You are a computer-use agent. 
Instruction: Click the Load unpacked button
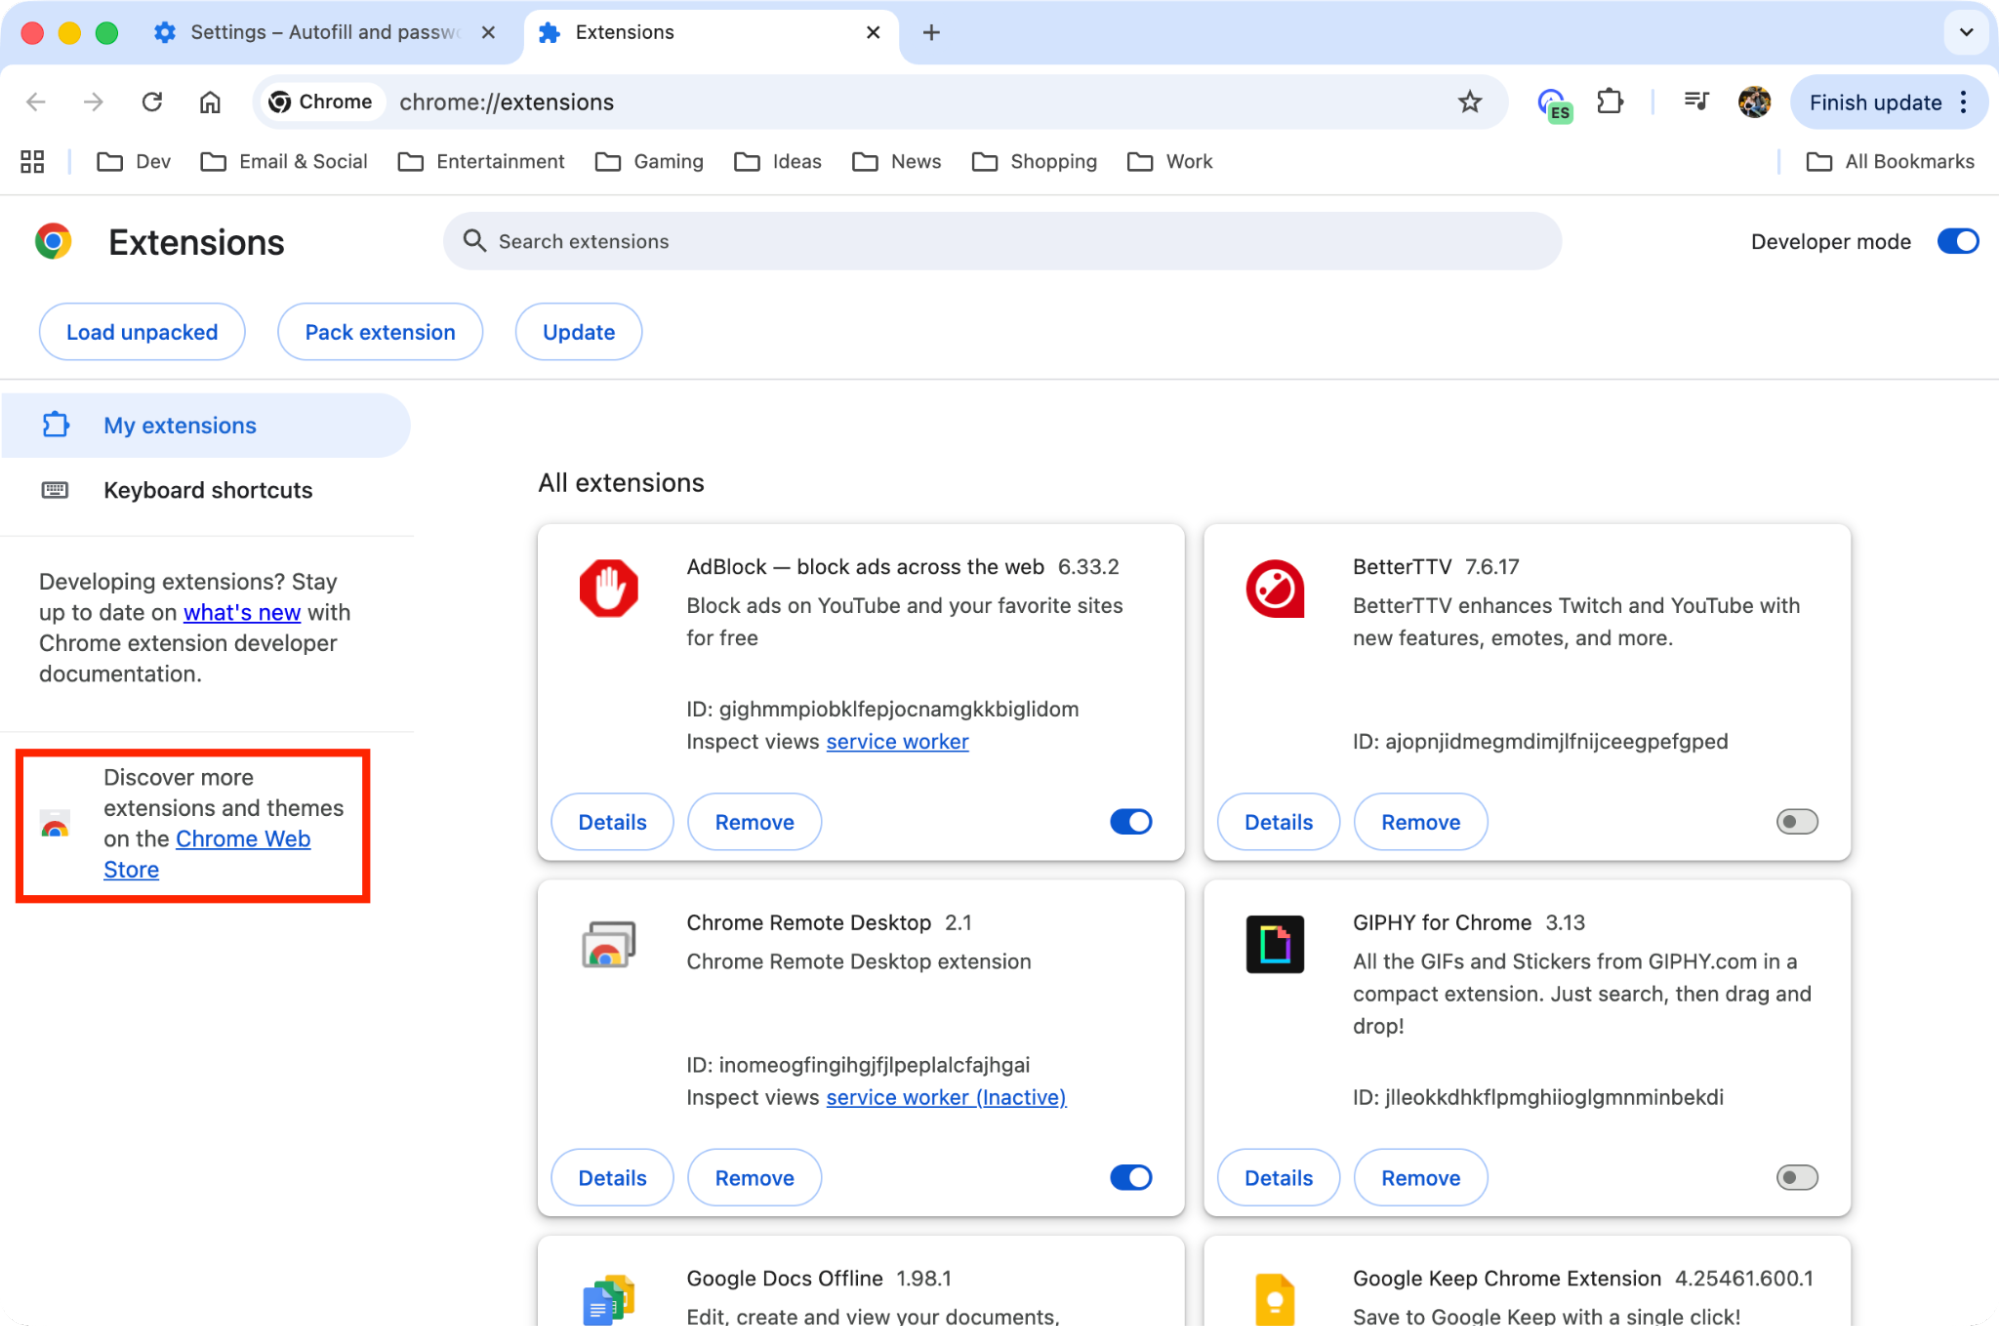pos(141,331)
